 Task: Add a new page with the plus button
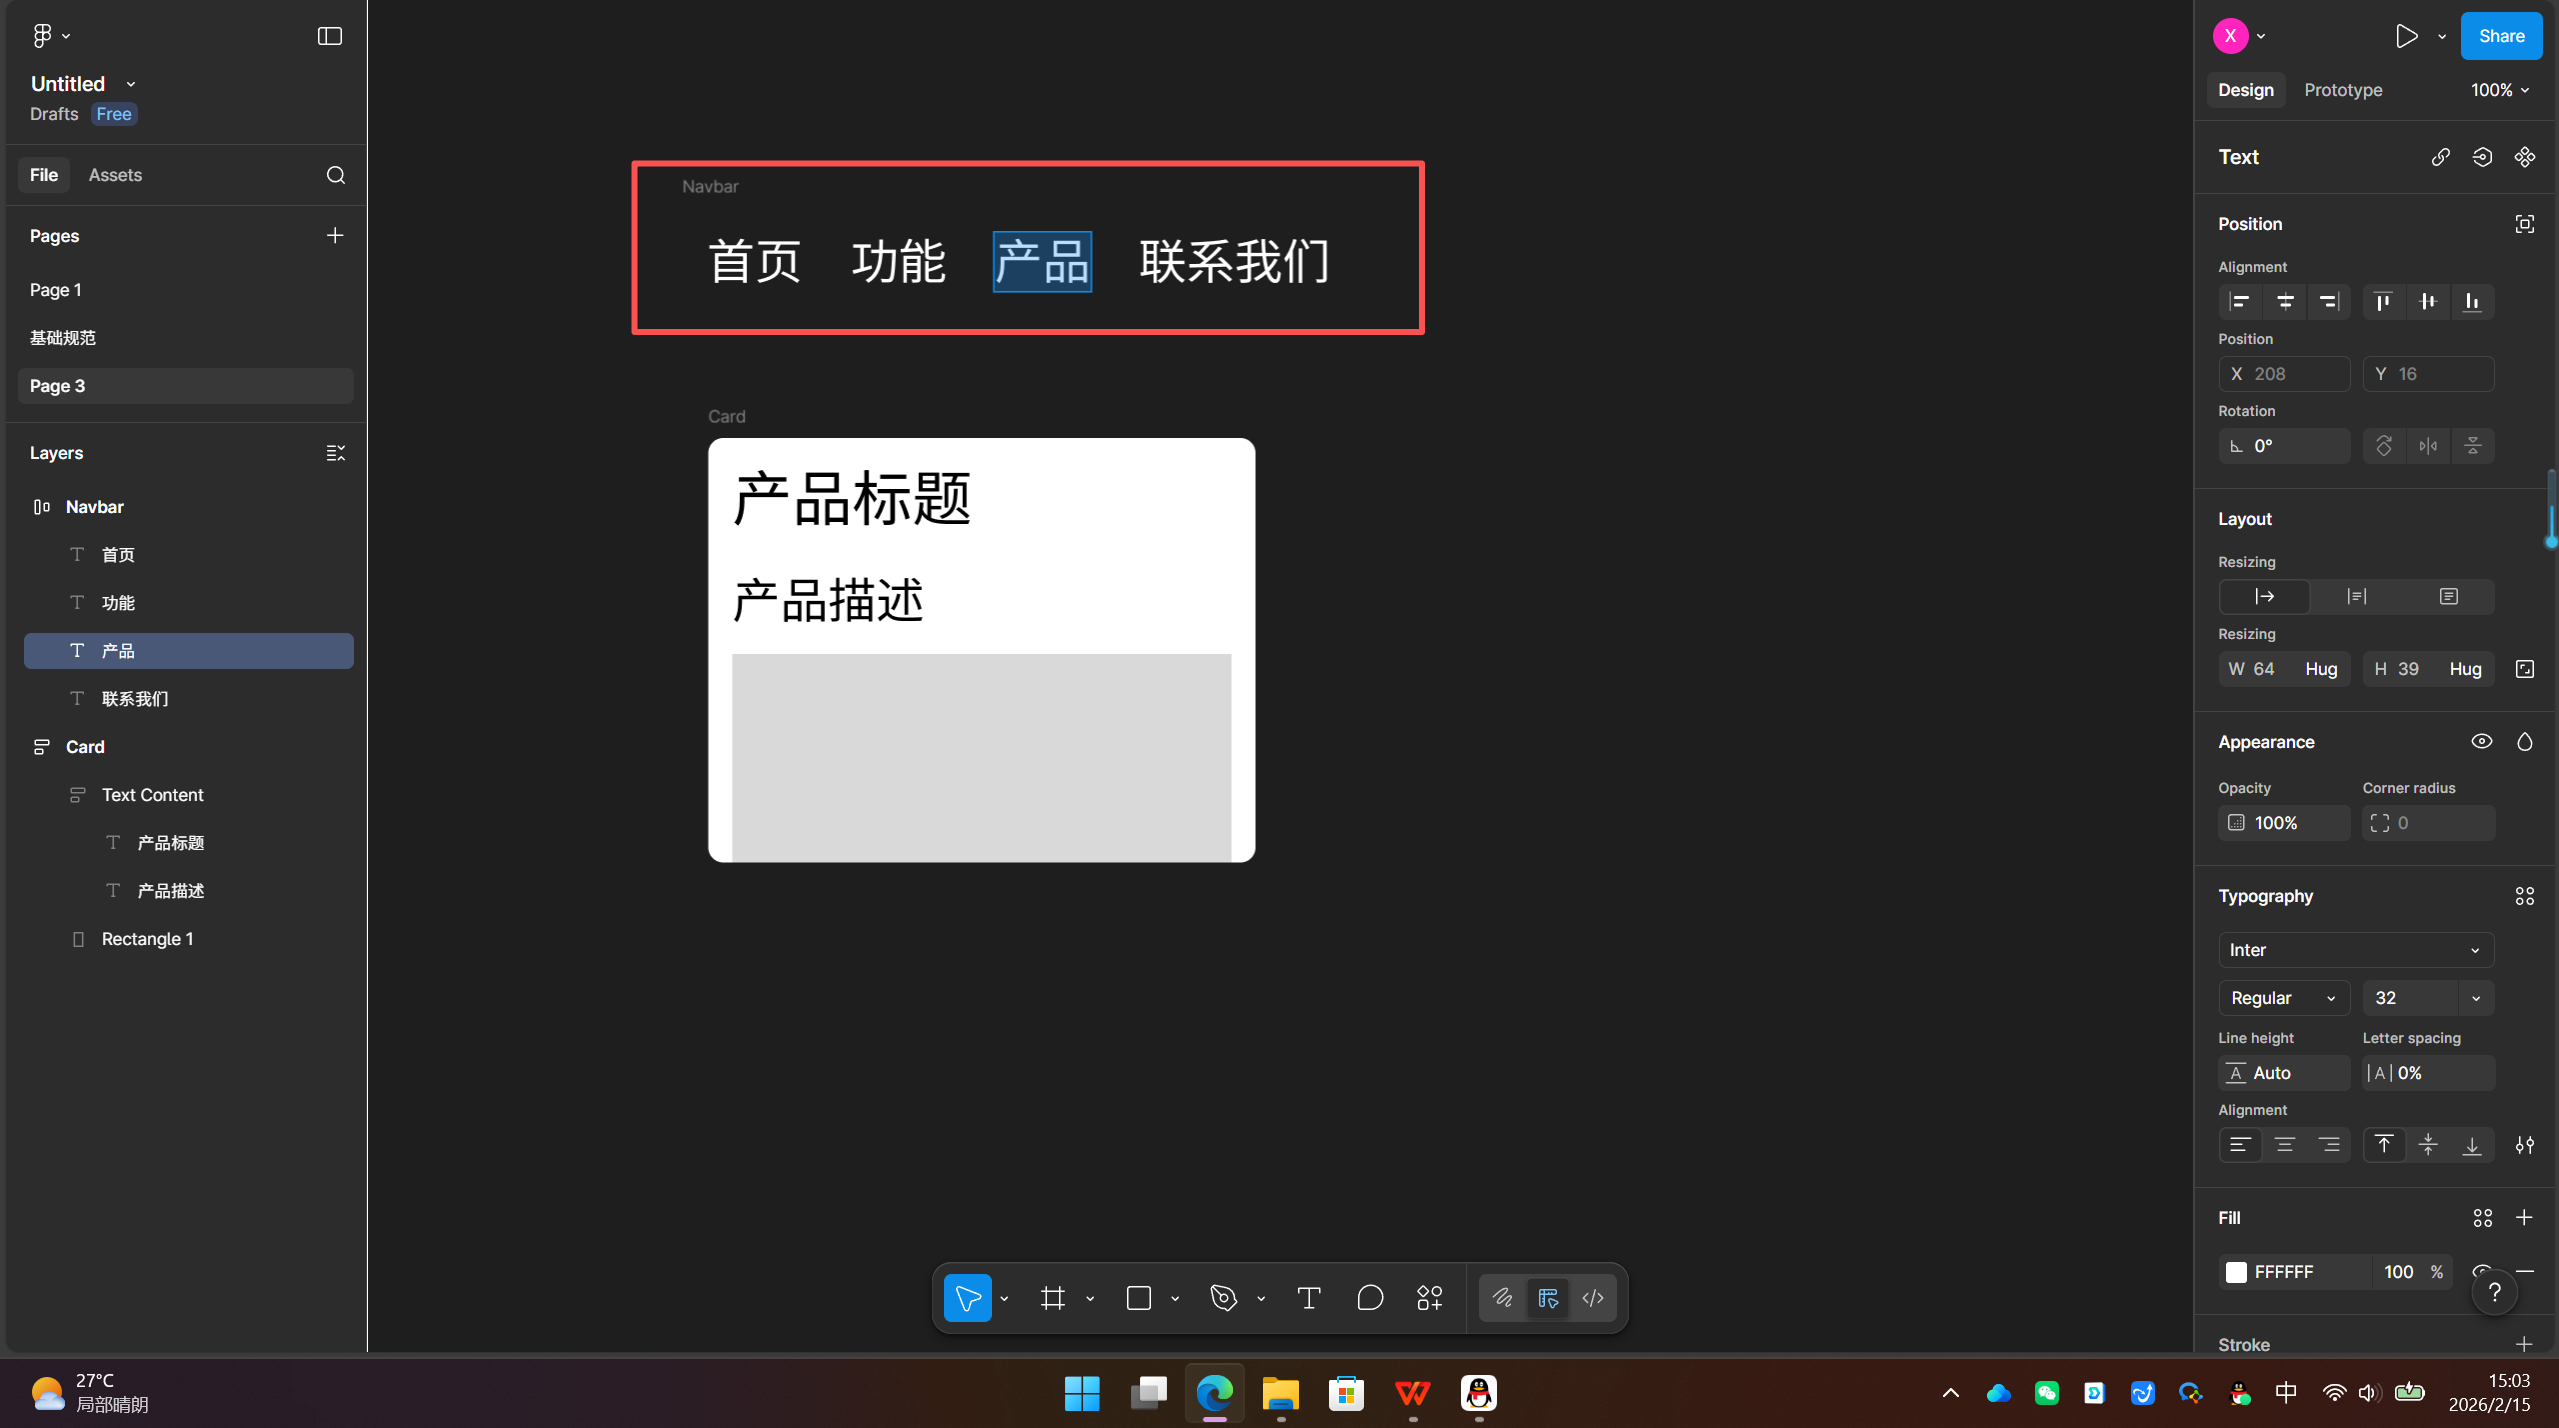tap(334, 235)
